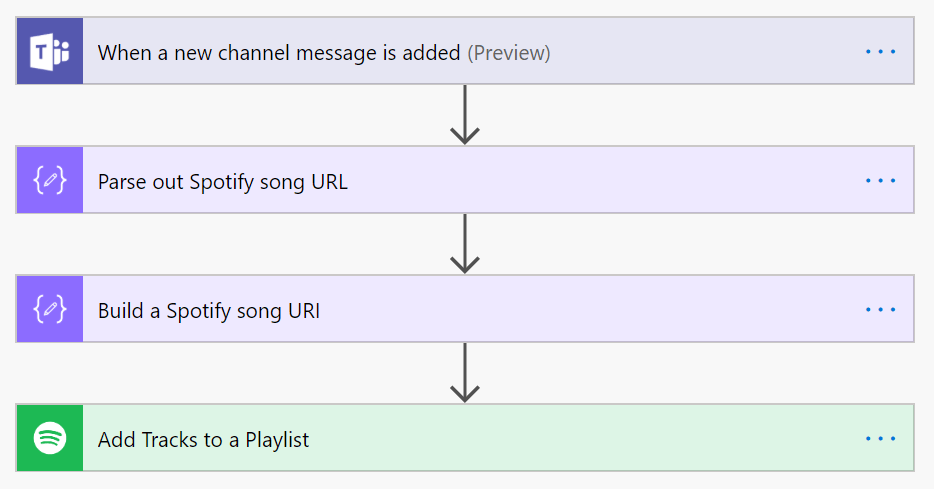934x489 pixels.
Task: Click empty header space of the Teams trigger card
Action: coord(700,51)
